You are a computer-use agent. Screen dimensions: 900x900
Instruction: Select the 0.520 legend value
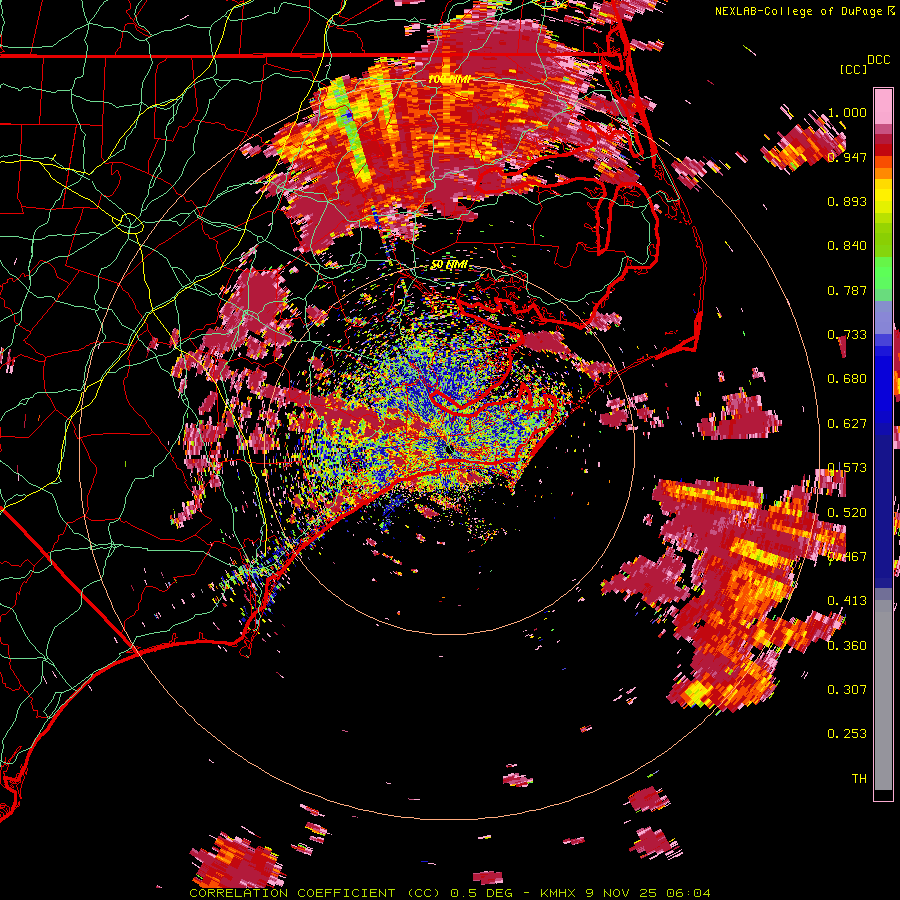tap(847, 513)
